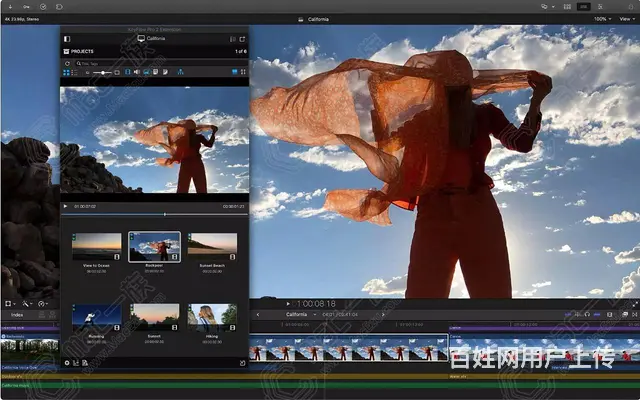Viewport: 640px width, 400px height.
Task: Click the fullscreen expand icon in KeyFlow toolbar
Action: (x=243, y=73)
